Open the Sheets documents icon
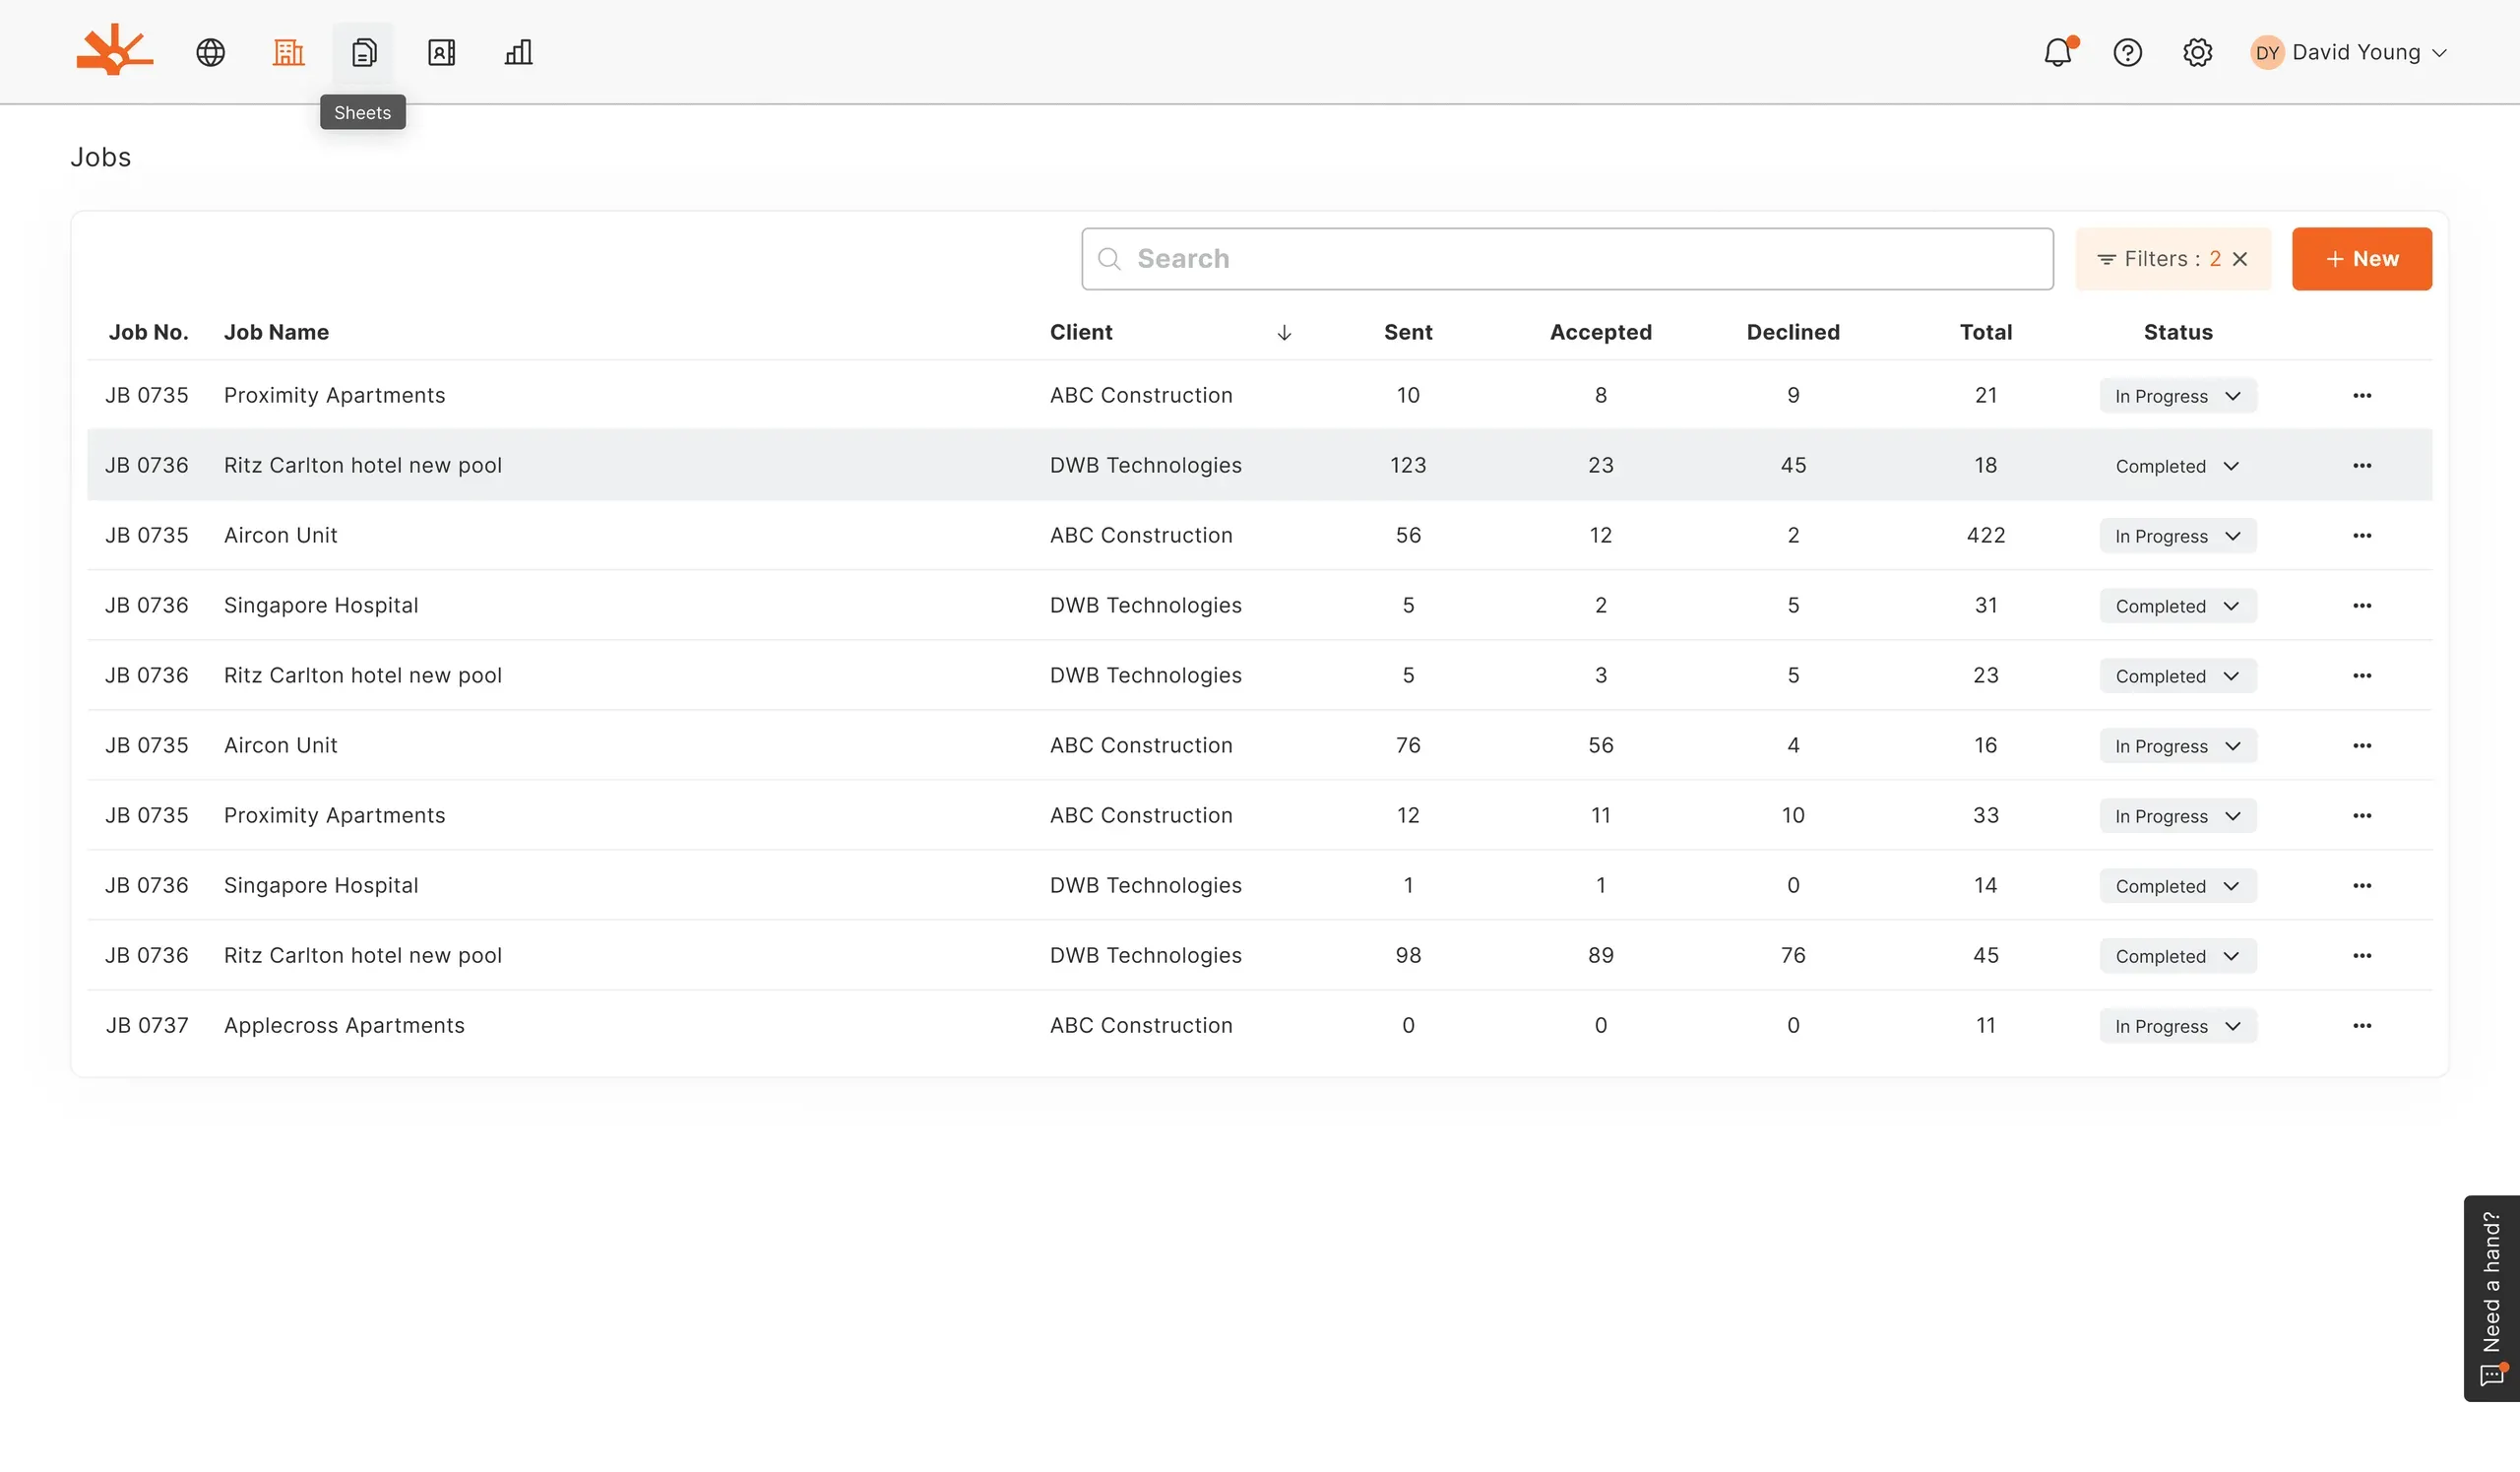Screen dimensions: 2520x1472 364,52
